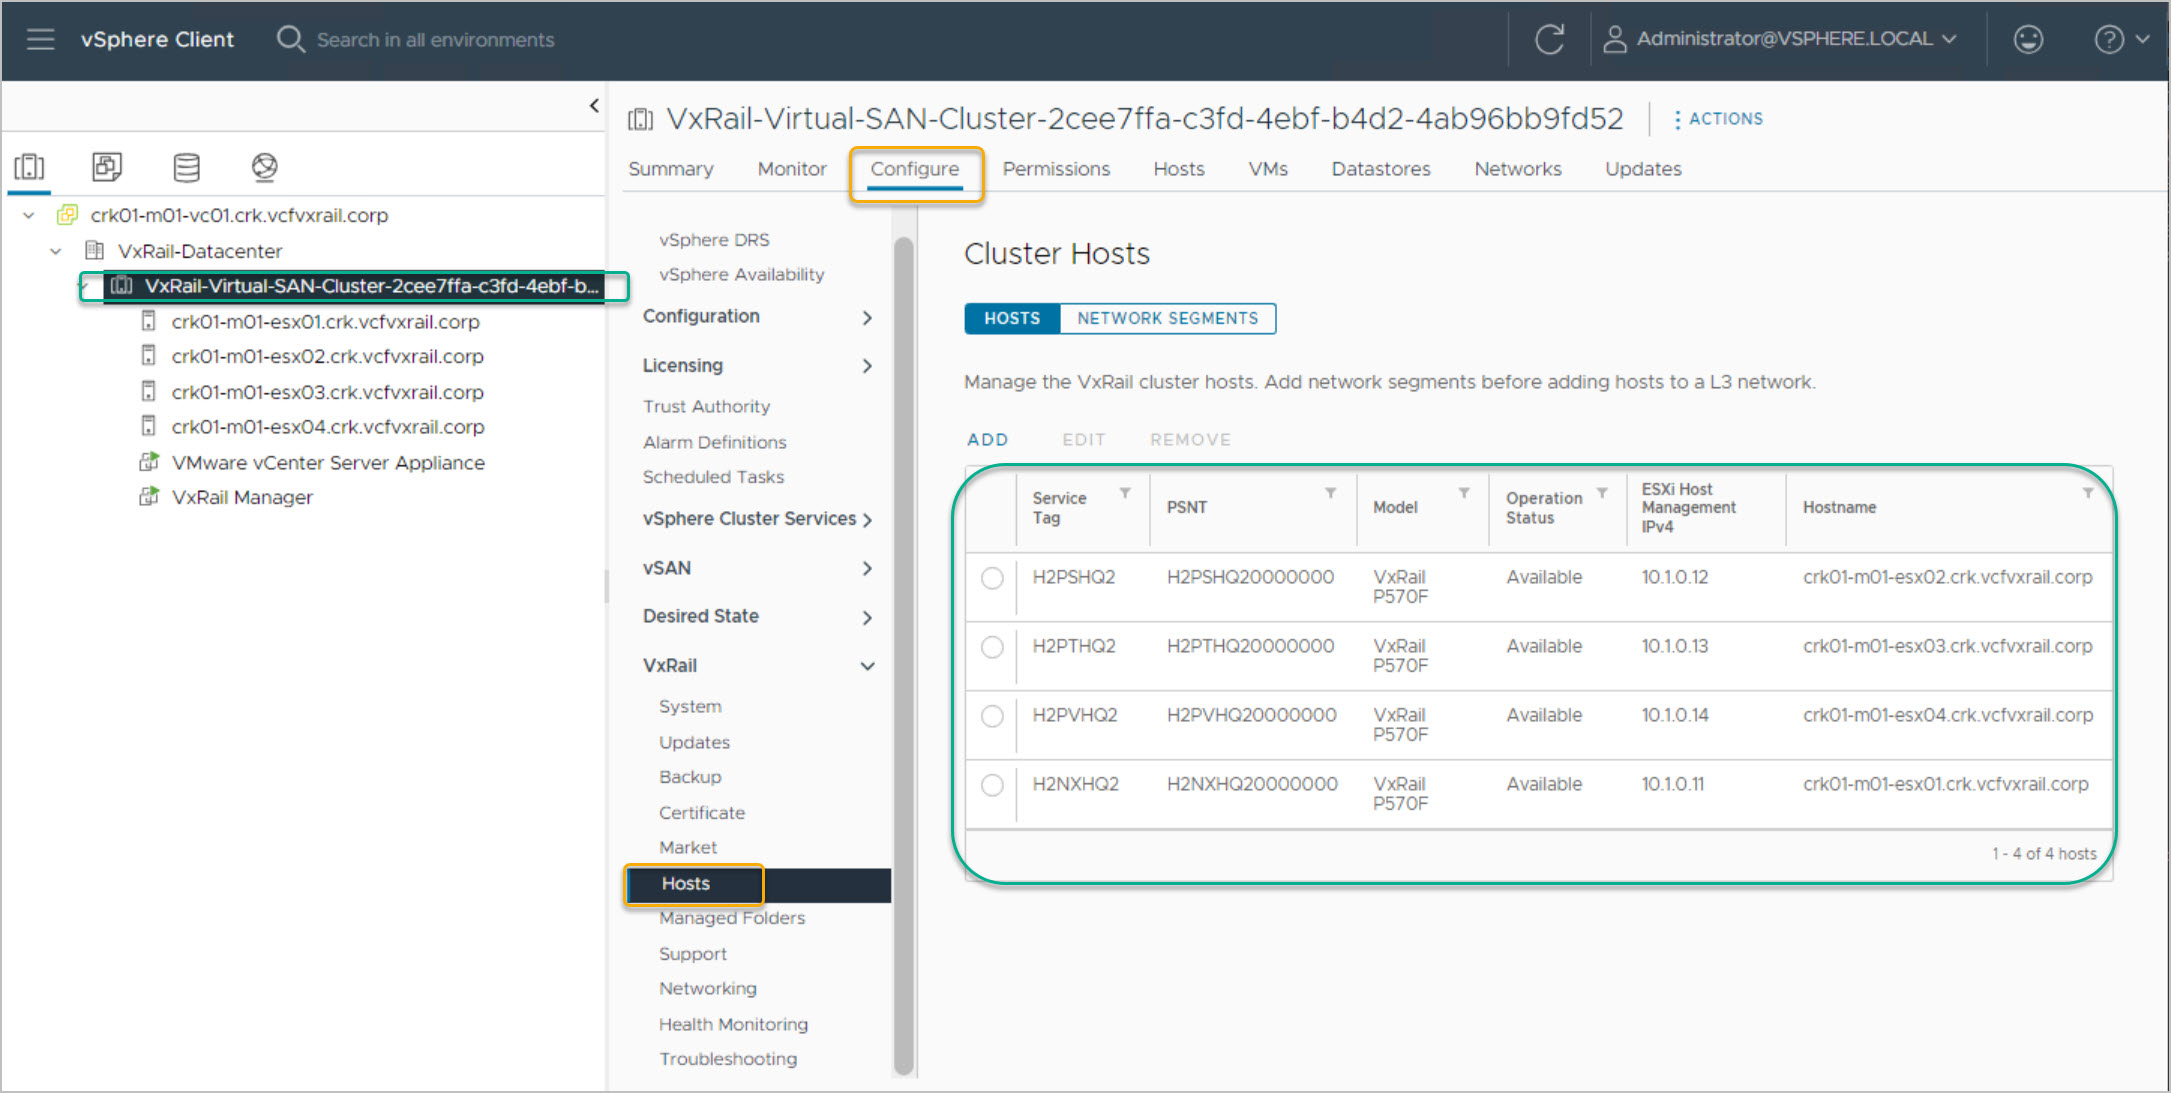Filter the Service Tag column
2171x1093 pixels.
1125,493
